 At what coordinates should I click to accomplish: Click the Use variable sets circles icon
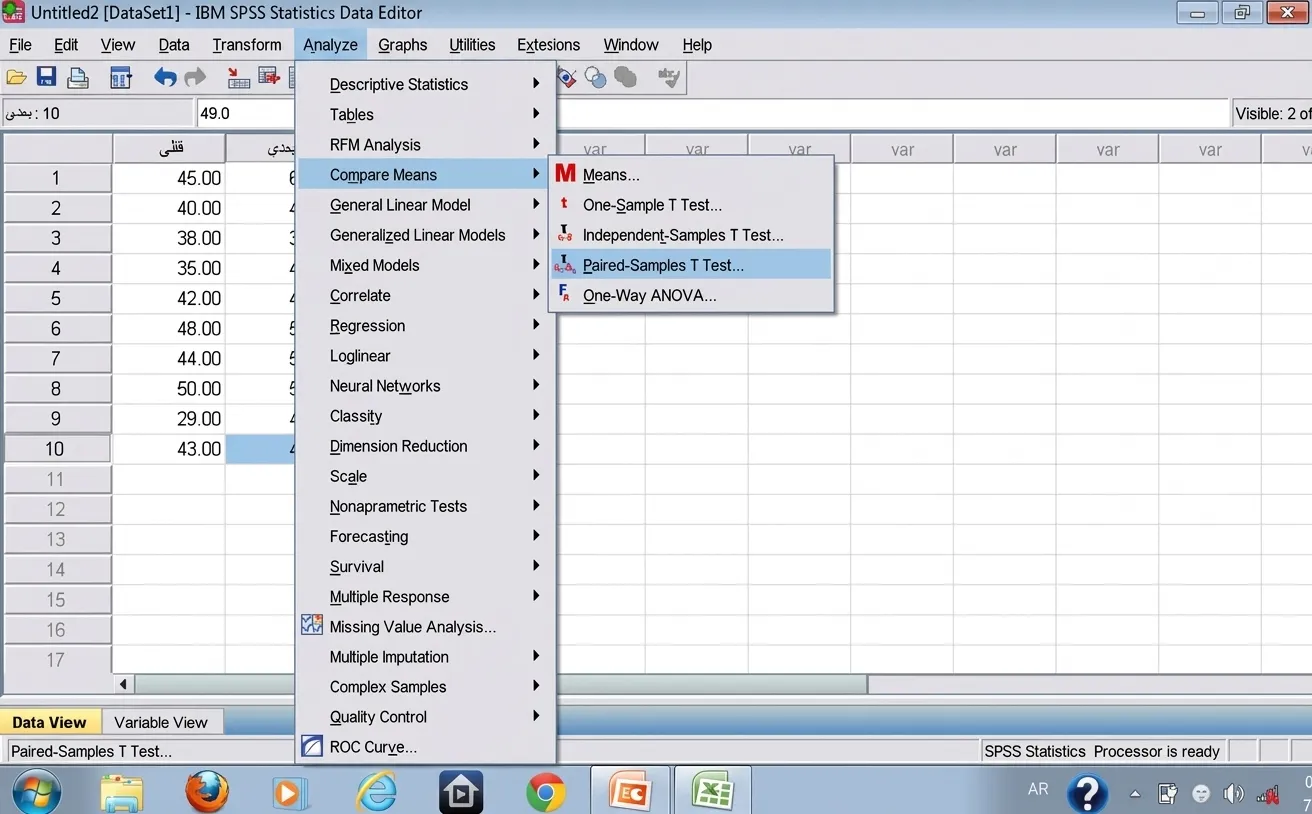(596, 78)
